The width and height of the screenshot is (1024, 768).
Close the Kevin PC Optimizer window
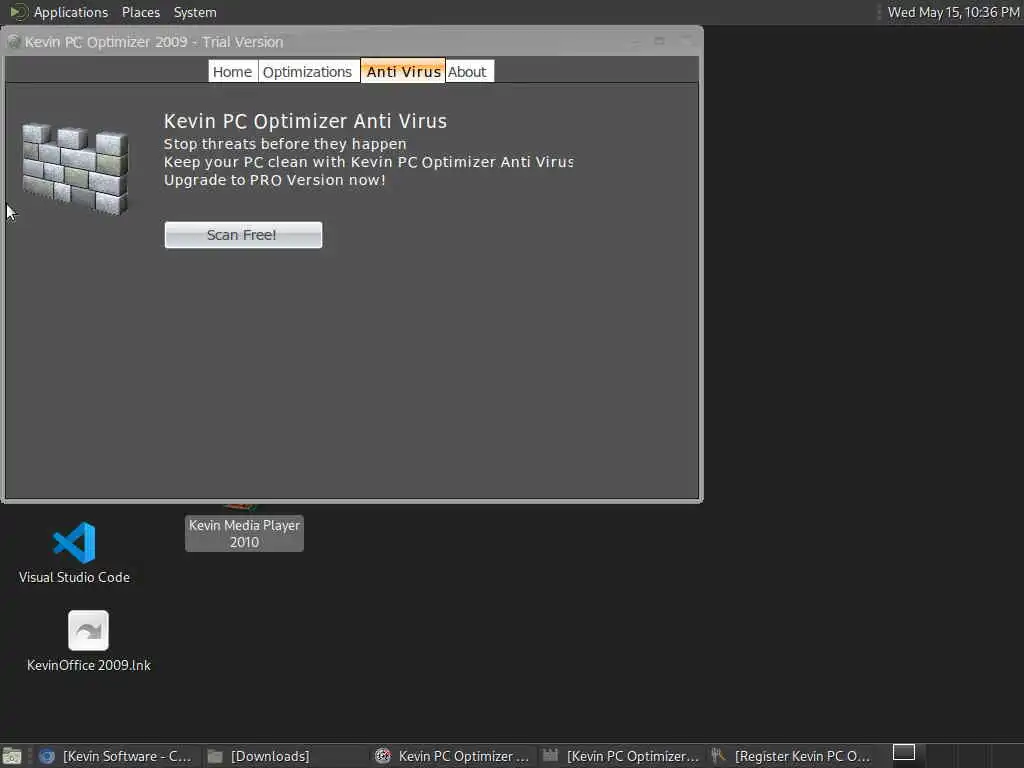pos(685,41)
